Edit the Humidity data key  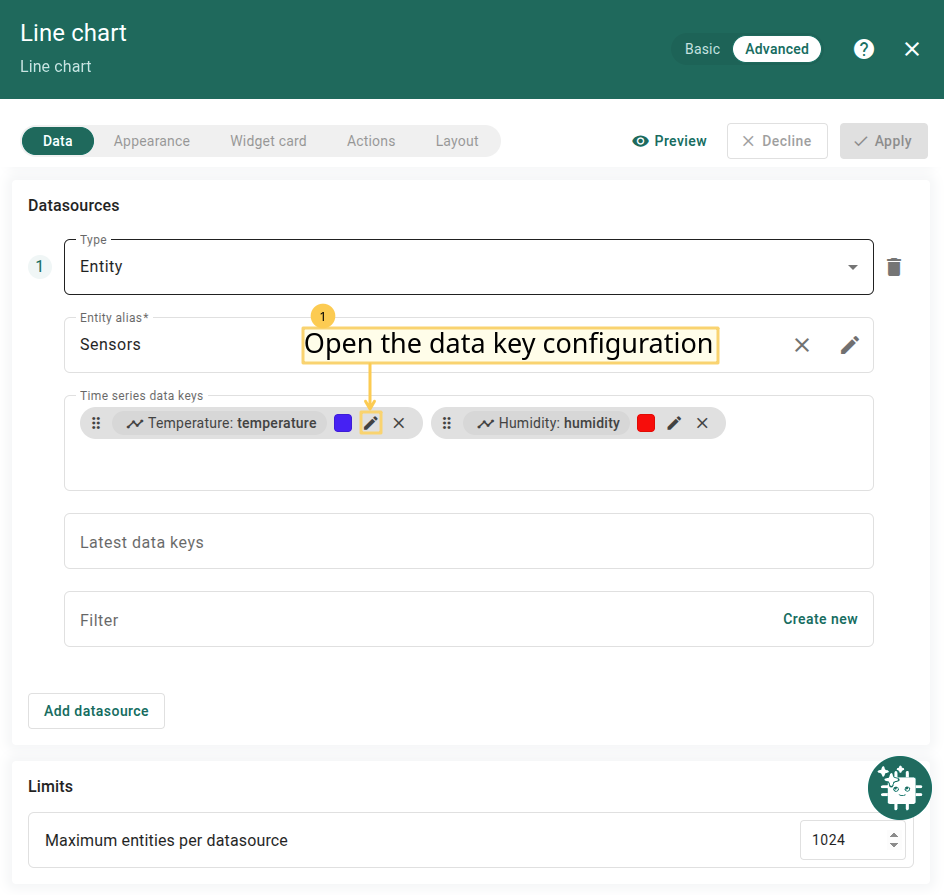click(674, 423)
